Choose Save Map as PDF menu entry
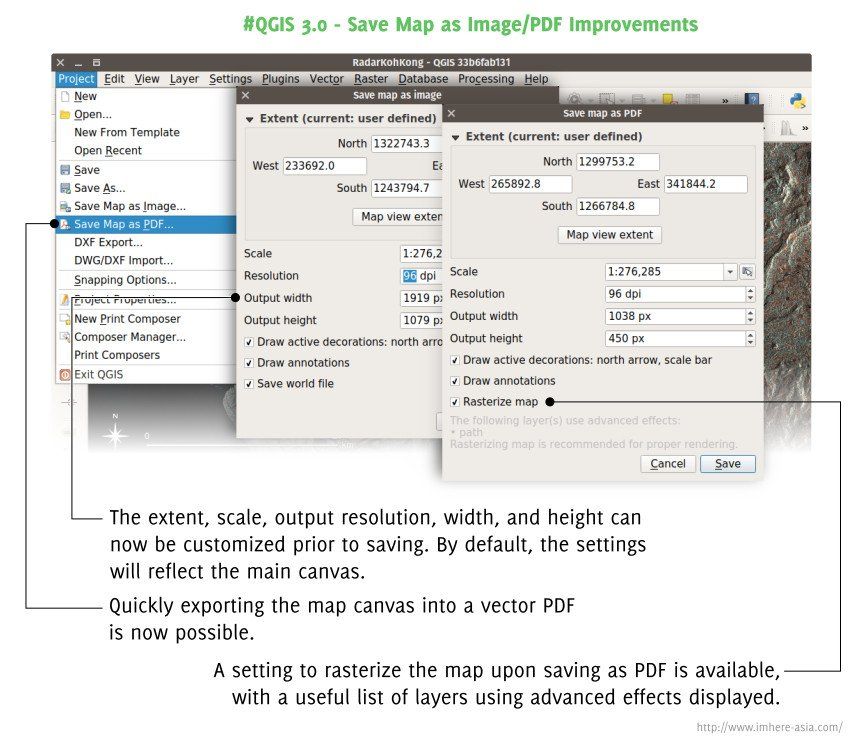The image size is (860, 743). (x=123, y=225)
